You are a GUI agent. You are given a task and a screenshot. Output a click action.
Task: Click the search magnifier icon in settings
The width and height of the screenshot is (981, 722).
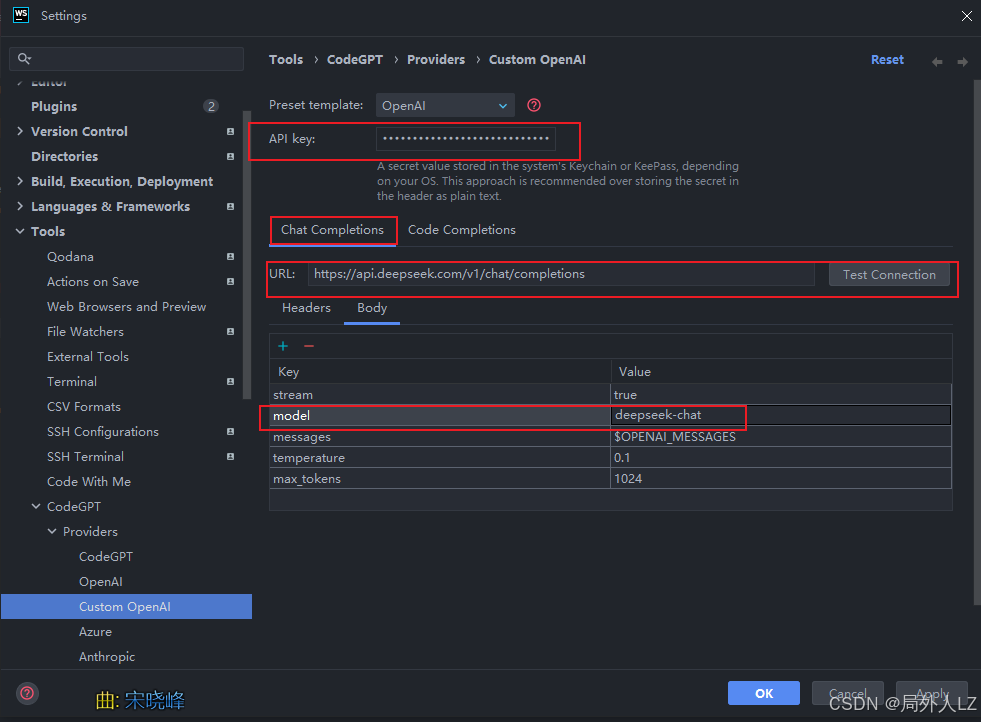click(24, 58)
